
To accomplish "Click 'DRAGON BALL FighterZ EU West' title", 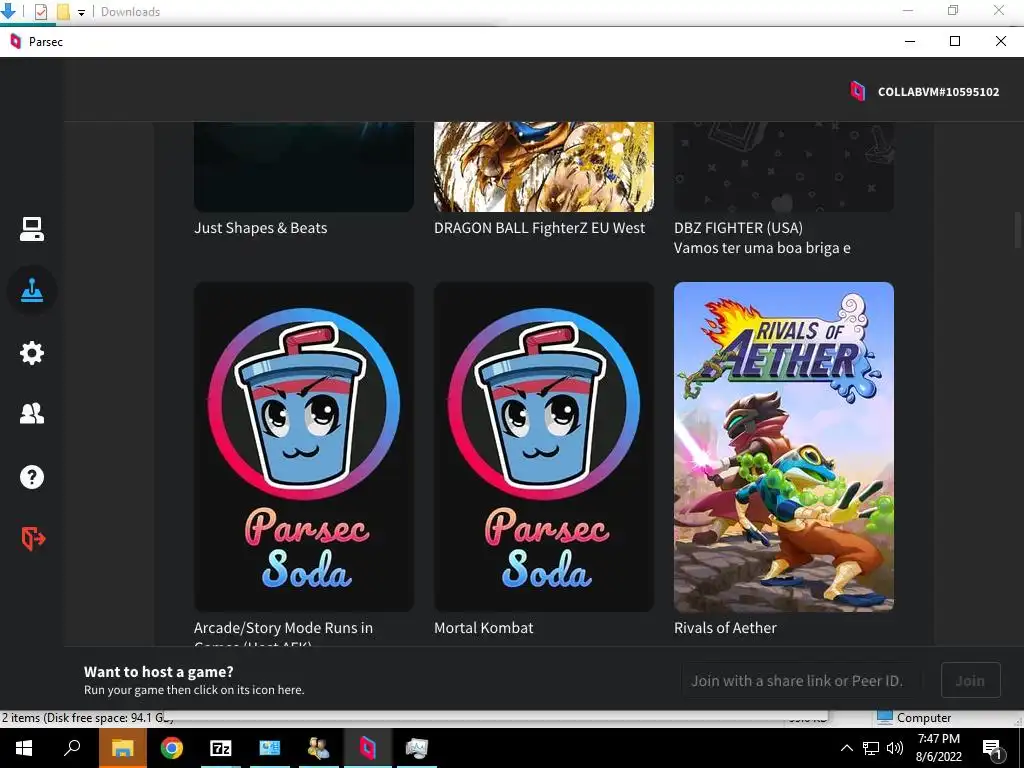I will click(539, 228).
